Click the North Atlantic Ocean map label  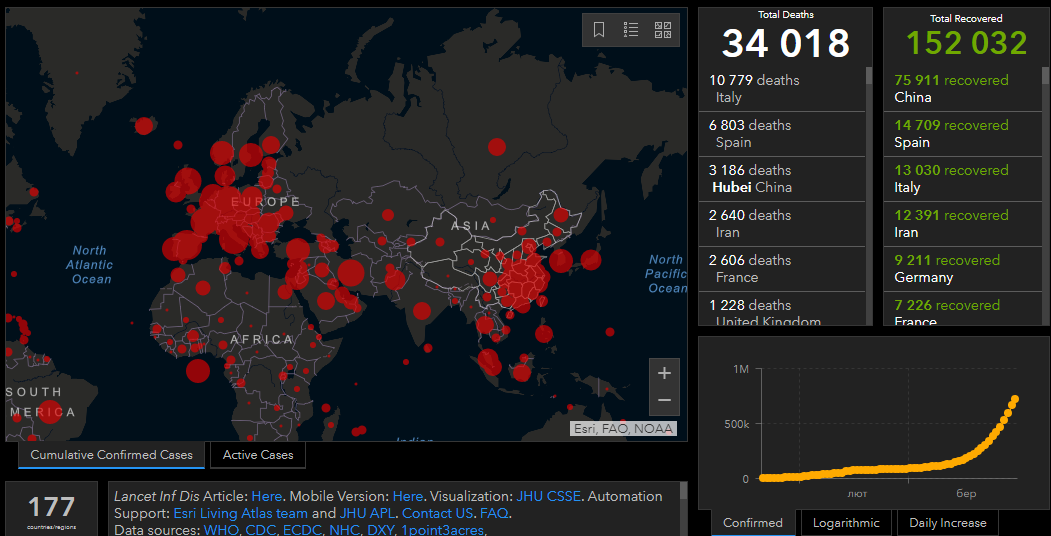89,265
